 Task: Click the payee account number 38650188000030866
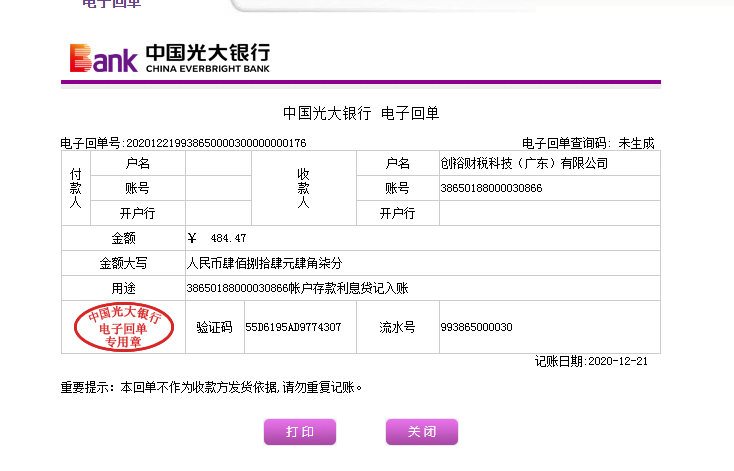coord(491,188)
